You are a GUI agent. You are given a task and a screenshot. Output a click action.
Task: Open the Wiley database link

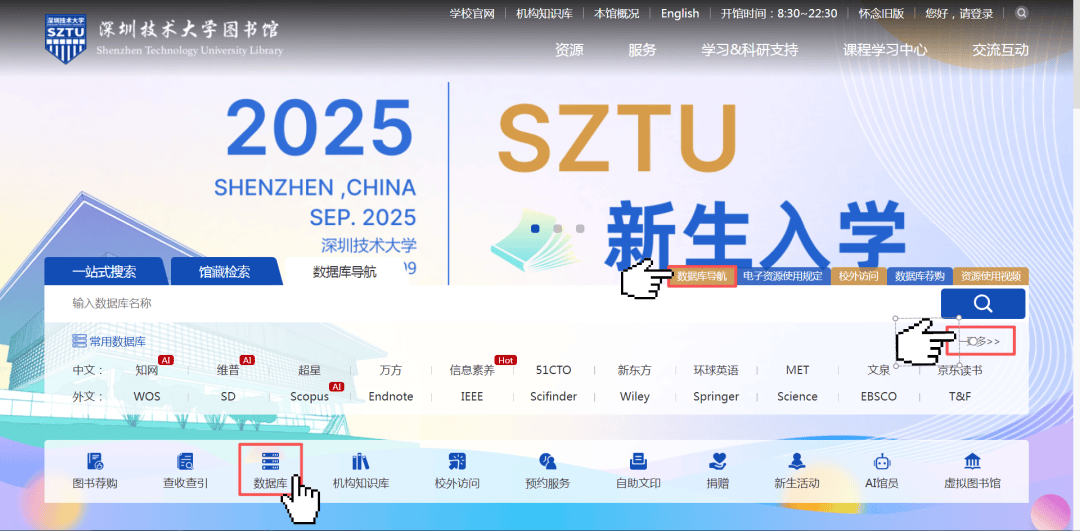[x=634, y=397]
